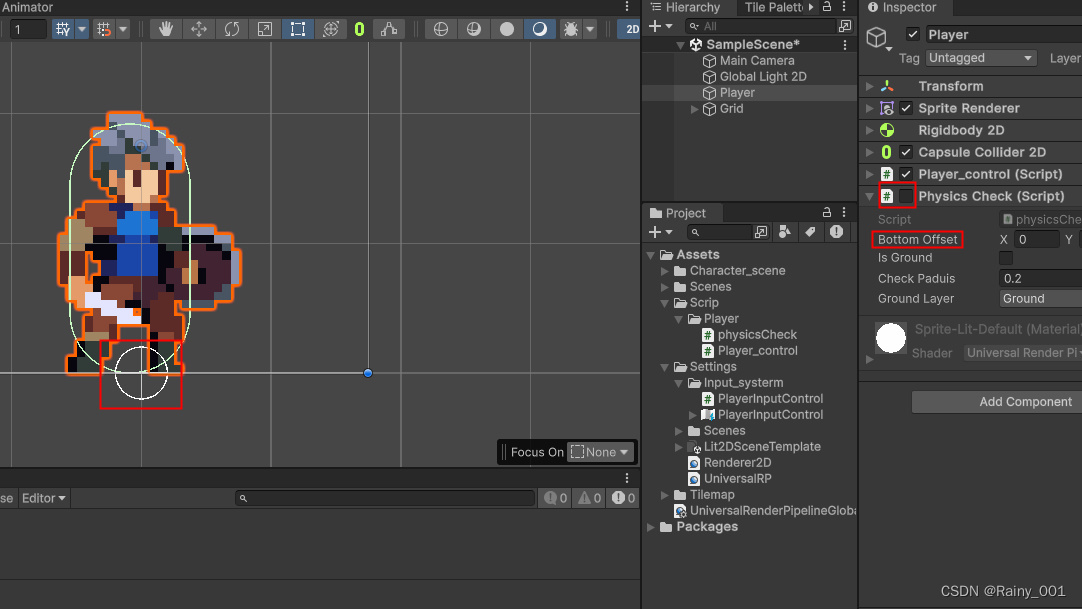1082x609 pixels.
Task: Click Search by Label tag icon
Action: pos(810,232)
